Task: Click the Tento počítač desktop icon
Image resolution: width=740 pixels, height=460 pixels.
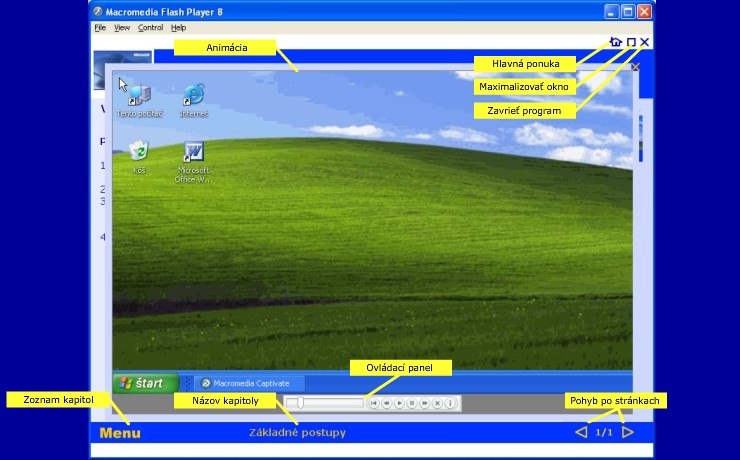Action: (140, 100)
